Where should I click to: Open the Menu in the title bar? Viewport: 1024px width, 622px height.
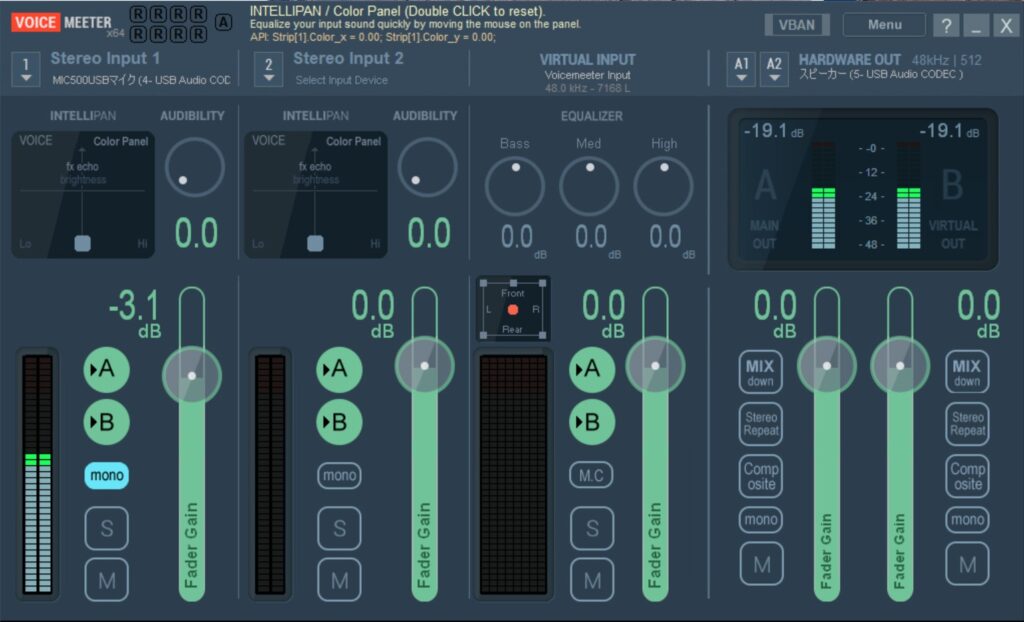884,25
